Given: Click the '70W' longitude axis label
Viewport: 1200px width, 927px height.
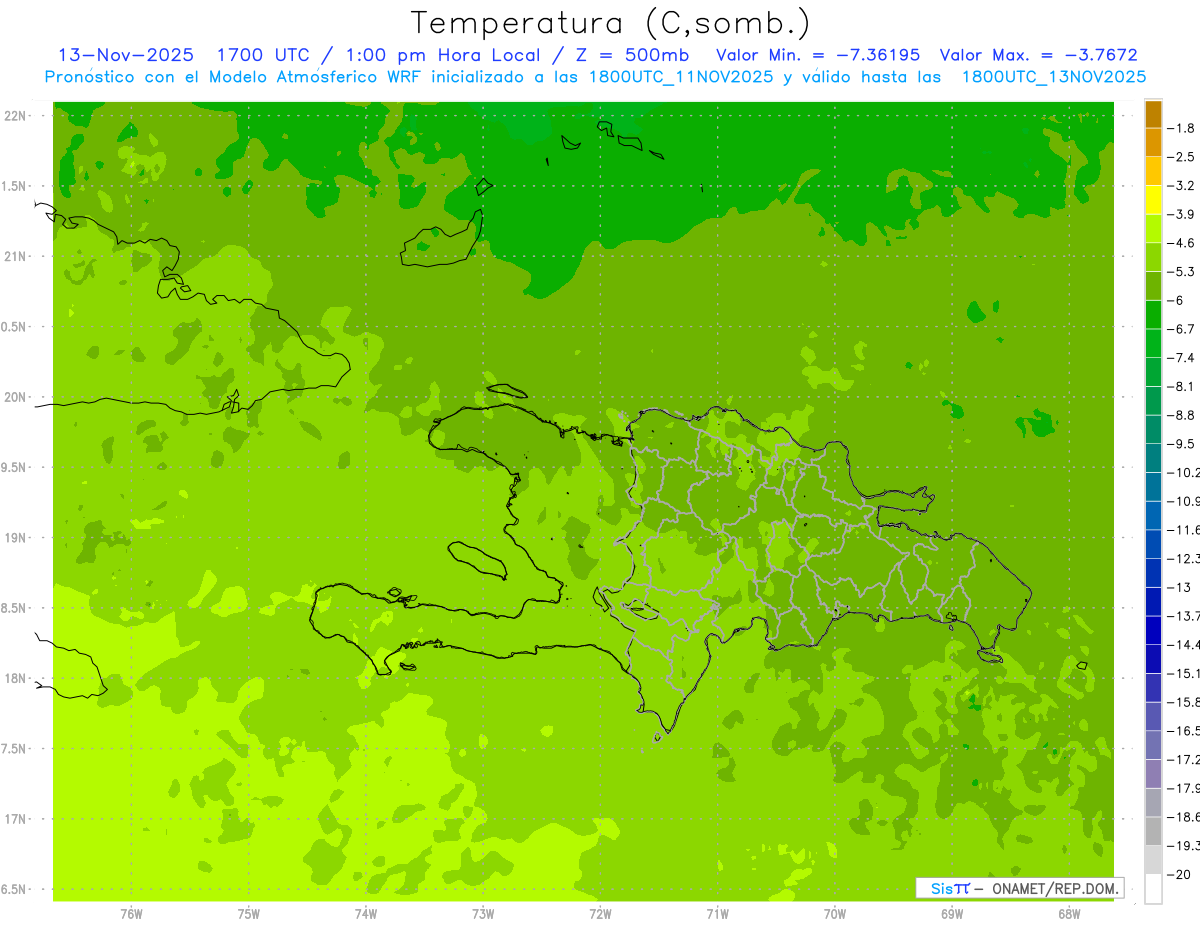Looking at the screenshot, I should click(x=835, y=914).
